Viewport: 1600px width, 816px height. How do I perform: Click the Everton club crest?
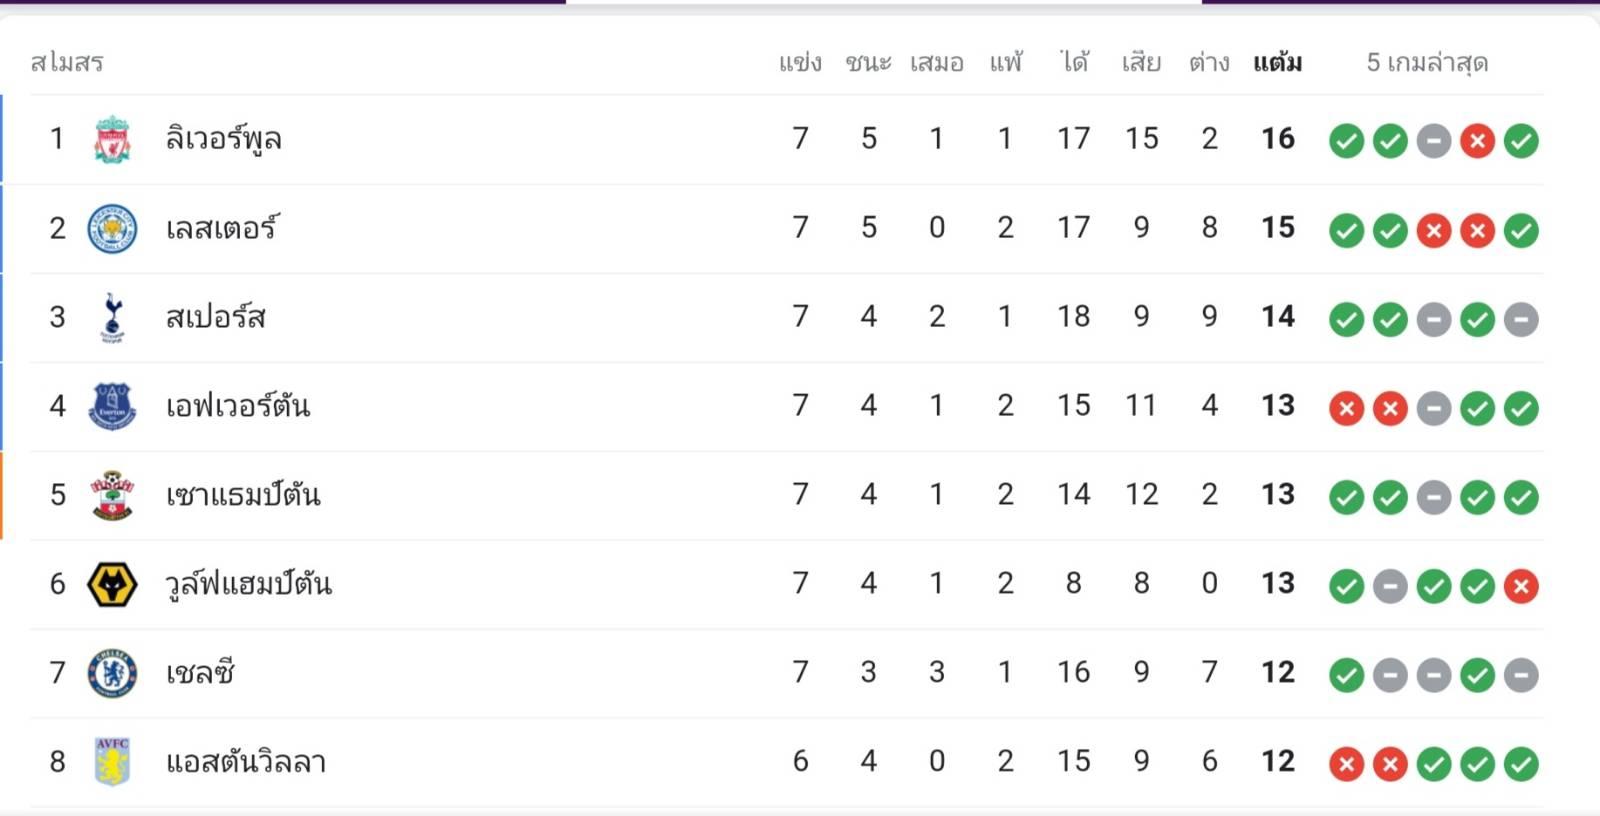[112, 406]
